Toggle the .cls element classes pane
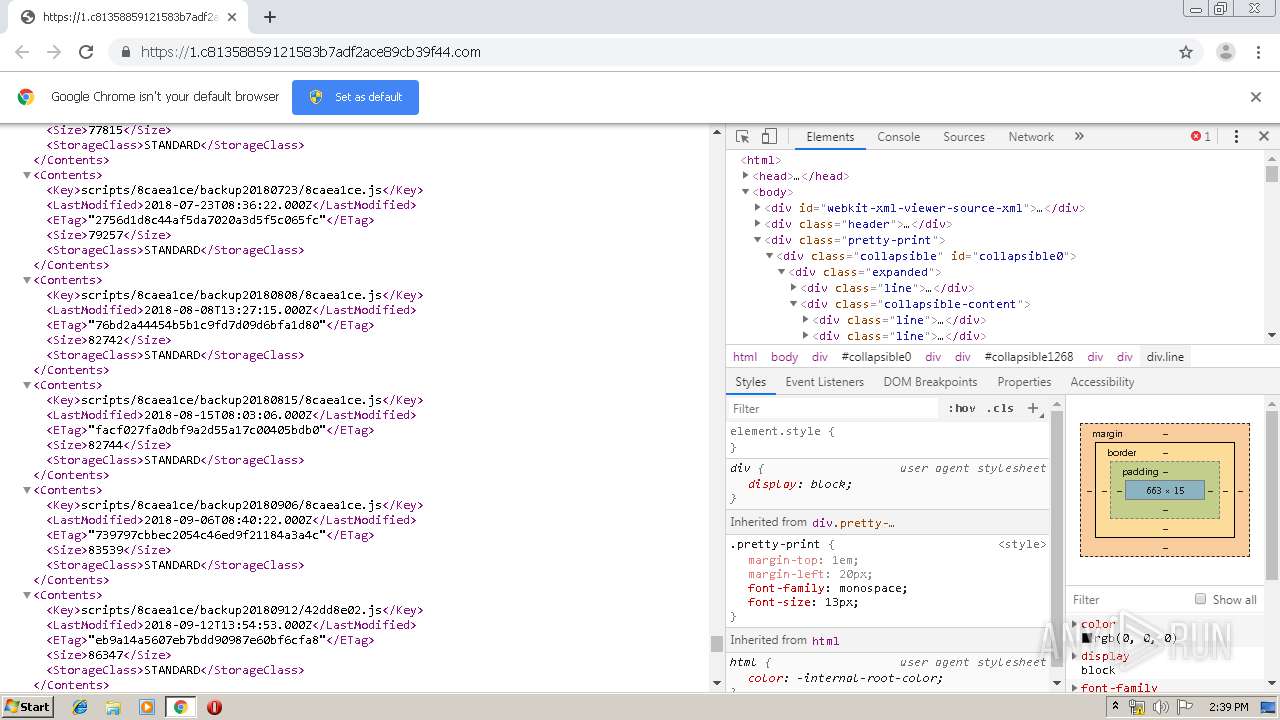The width and height of the screenshot is (1280, 720). [1000, 408]
